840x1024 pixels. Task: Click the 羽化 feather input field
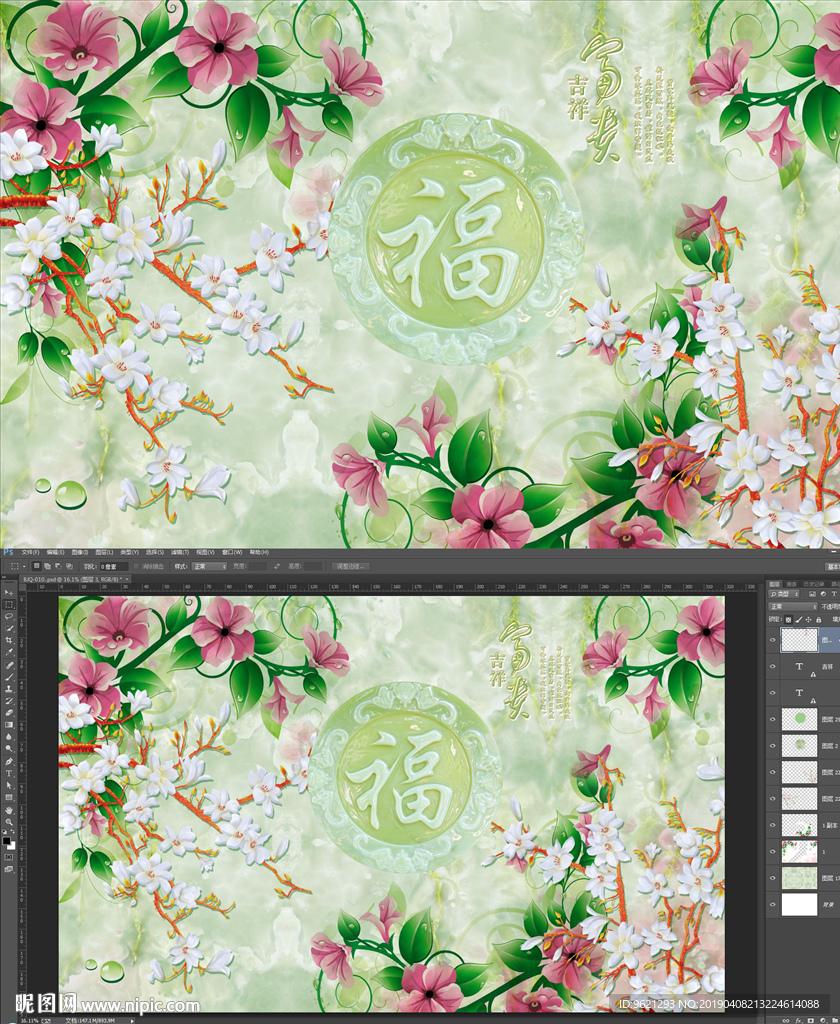pyautogui.click(x=114, y=566)
